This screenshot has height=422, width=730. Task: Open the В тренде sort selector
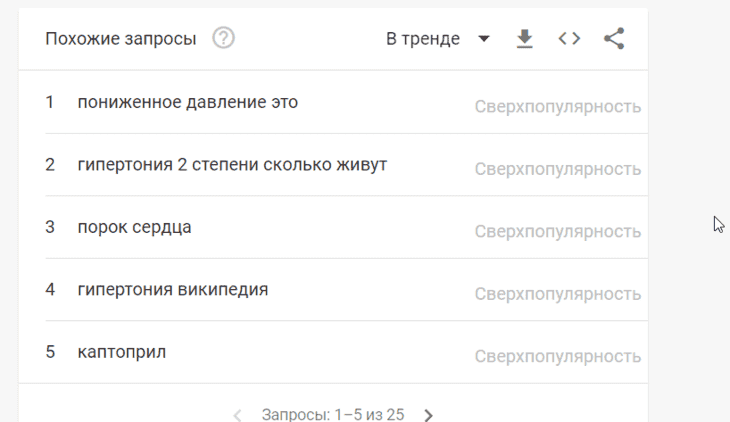438,39
